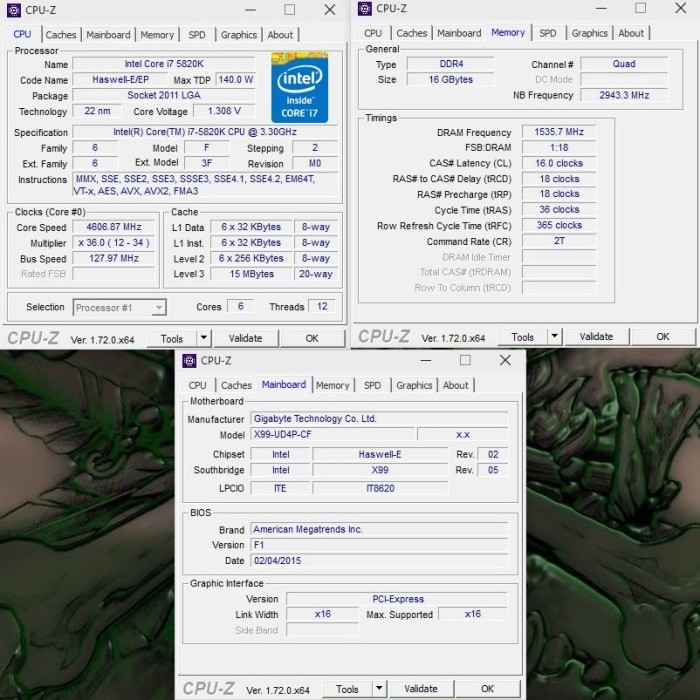The height and width of the screenshot is (700, 700).
Task: Click Graphic Interface Version PCI-Express
Action: (397, 599)
